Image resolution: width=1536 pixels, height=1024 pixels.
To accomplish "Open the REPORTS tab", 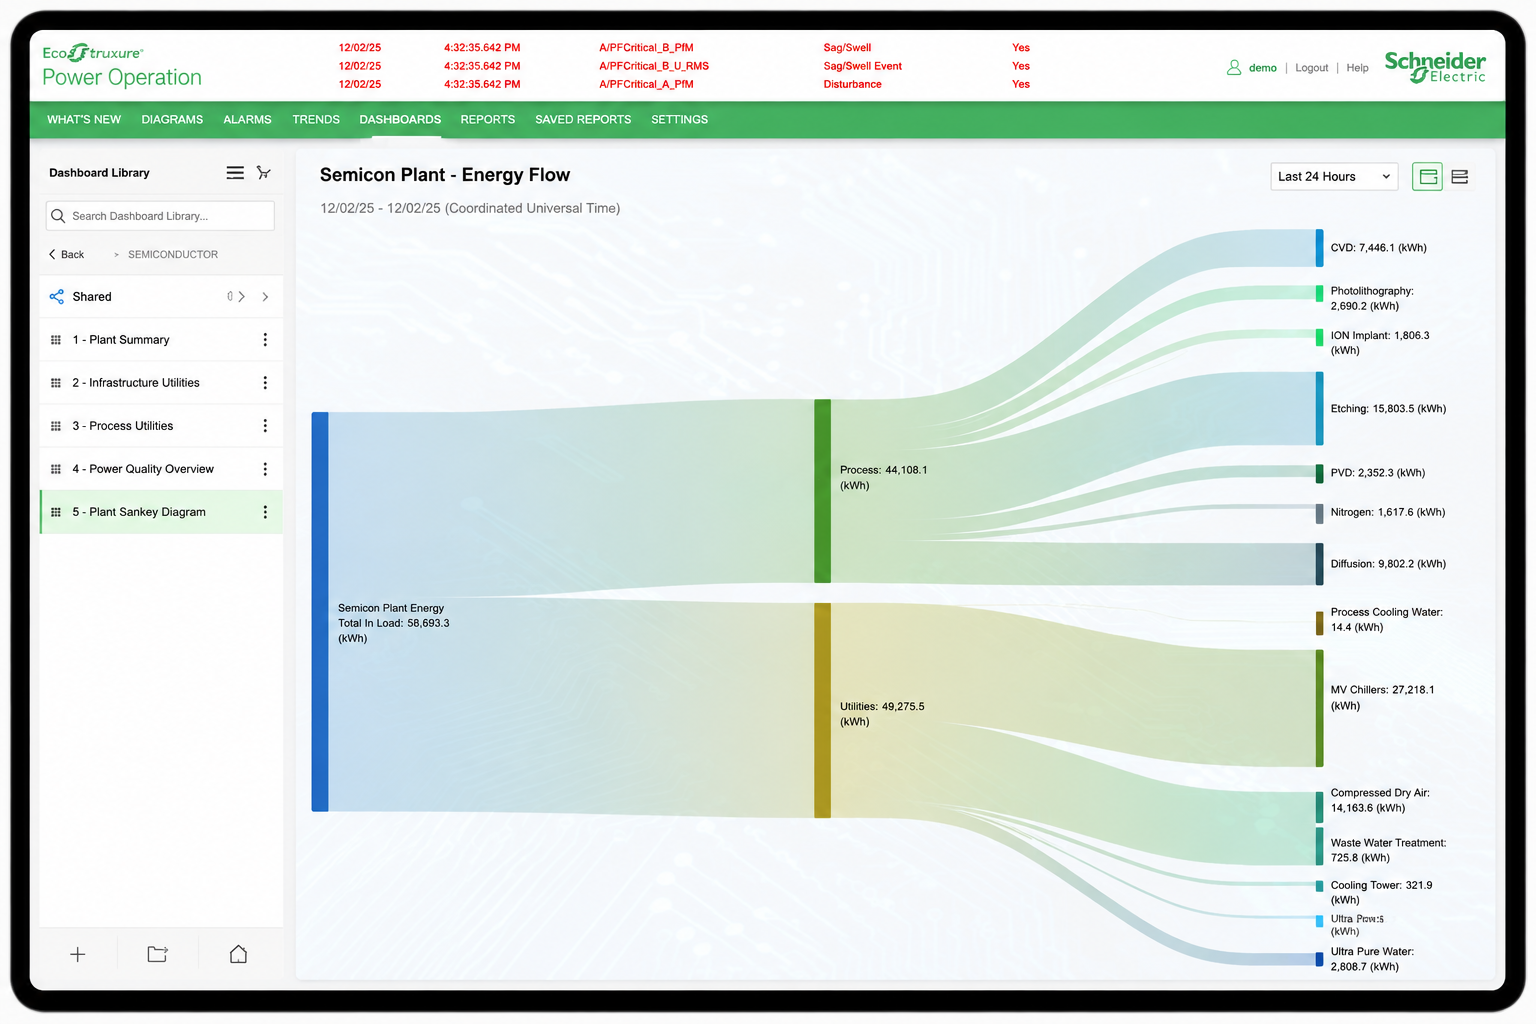I will (488, 119).
